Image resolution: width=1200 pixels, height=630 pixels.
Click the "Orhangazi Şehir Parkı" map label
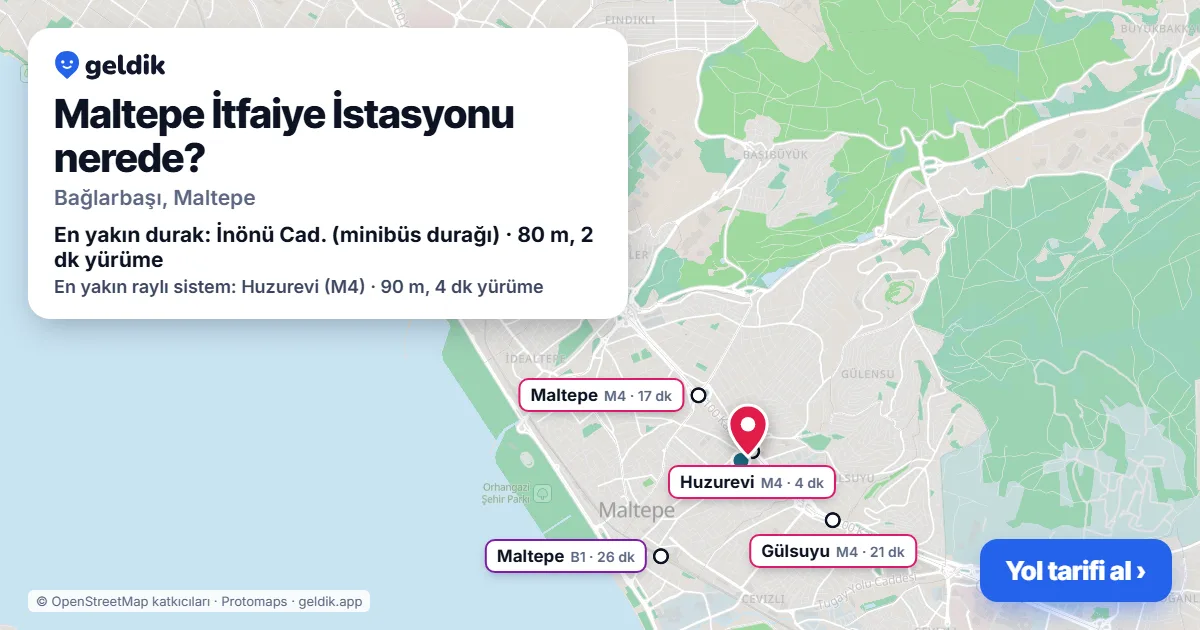(505, 492)
